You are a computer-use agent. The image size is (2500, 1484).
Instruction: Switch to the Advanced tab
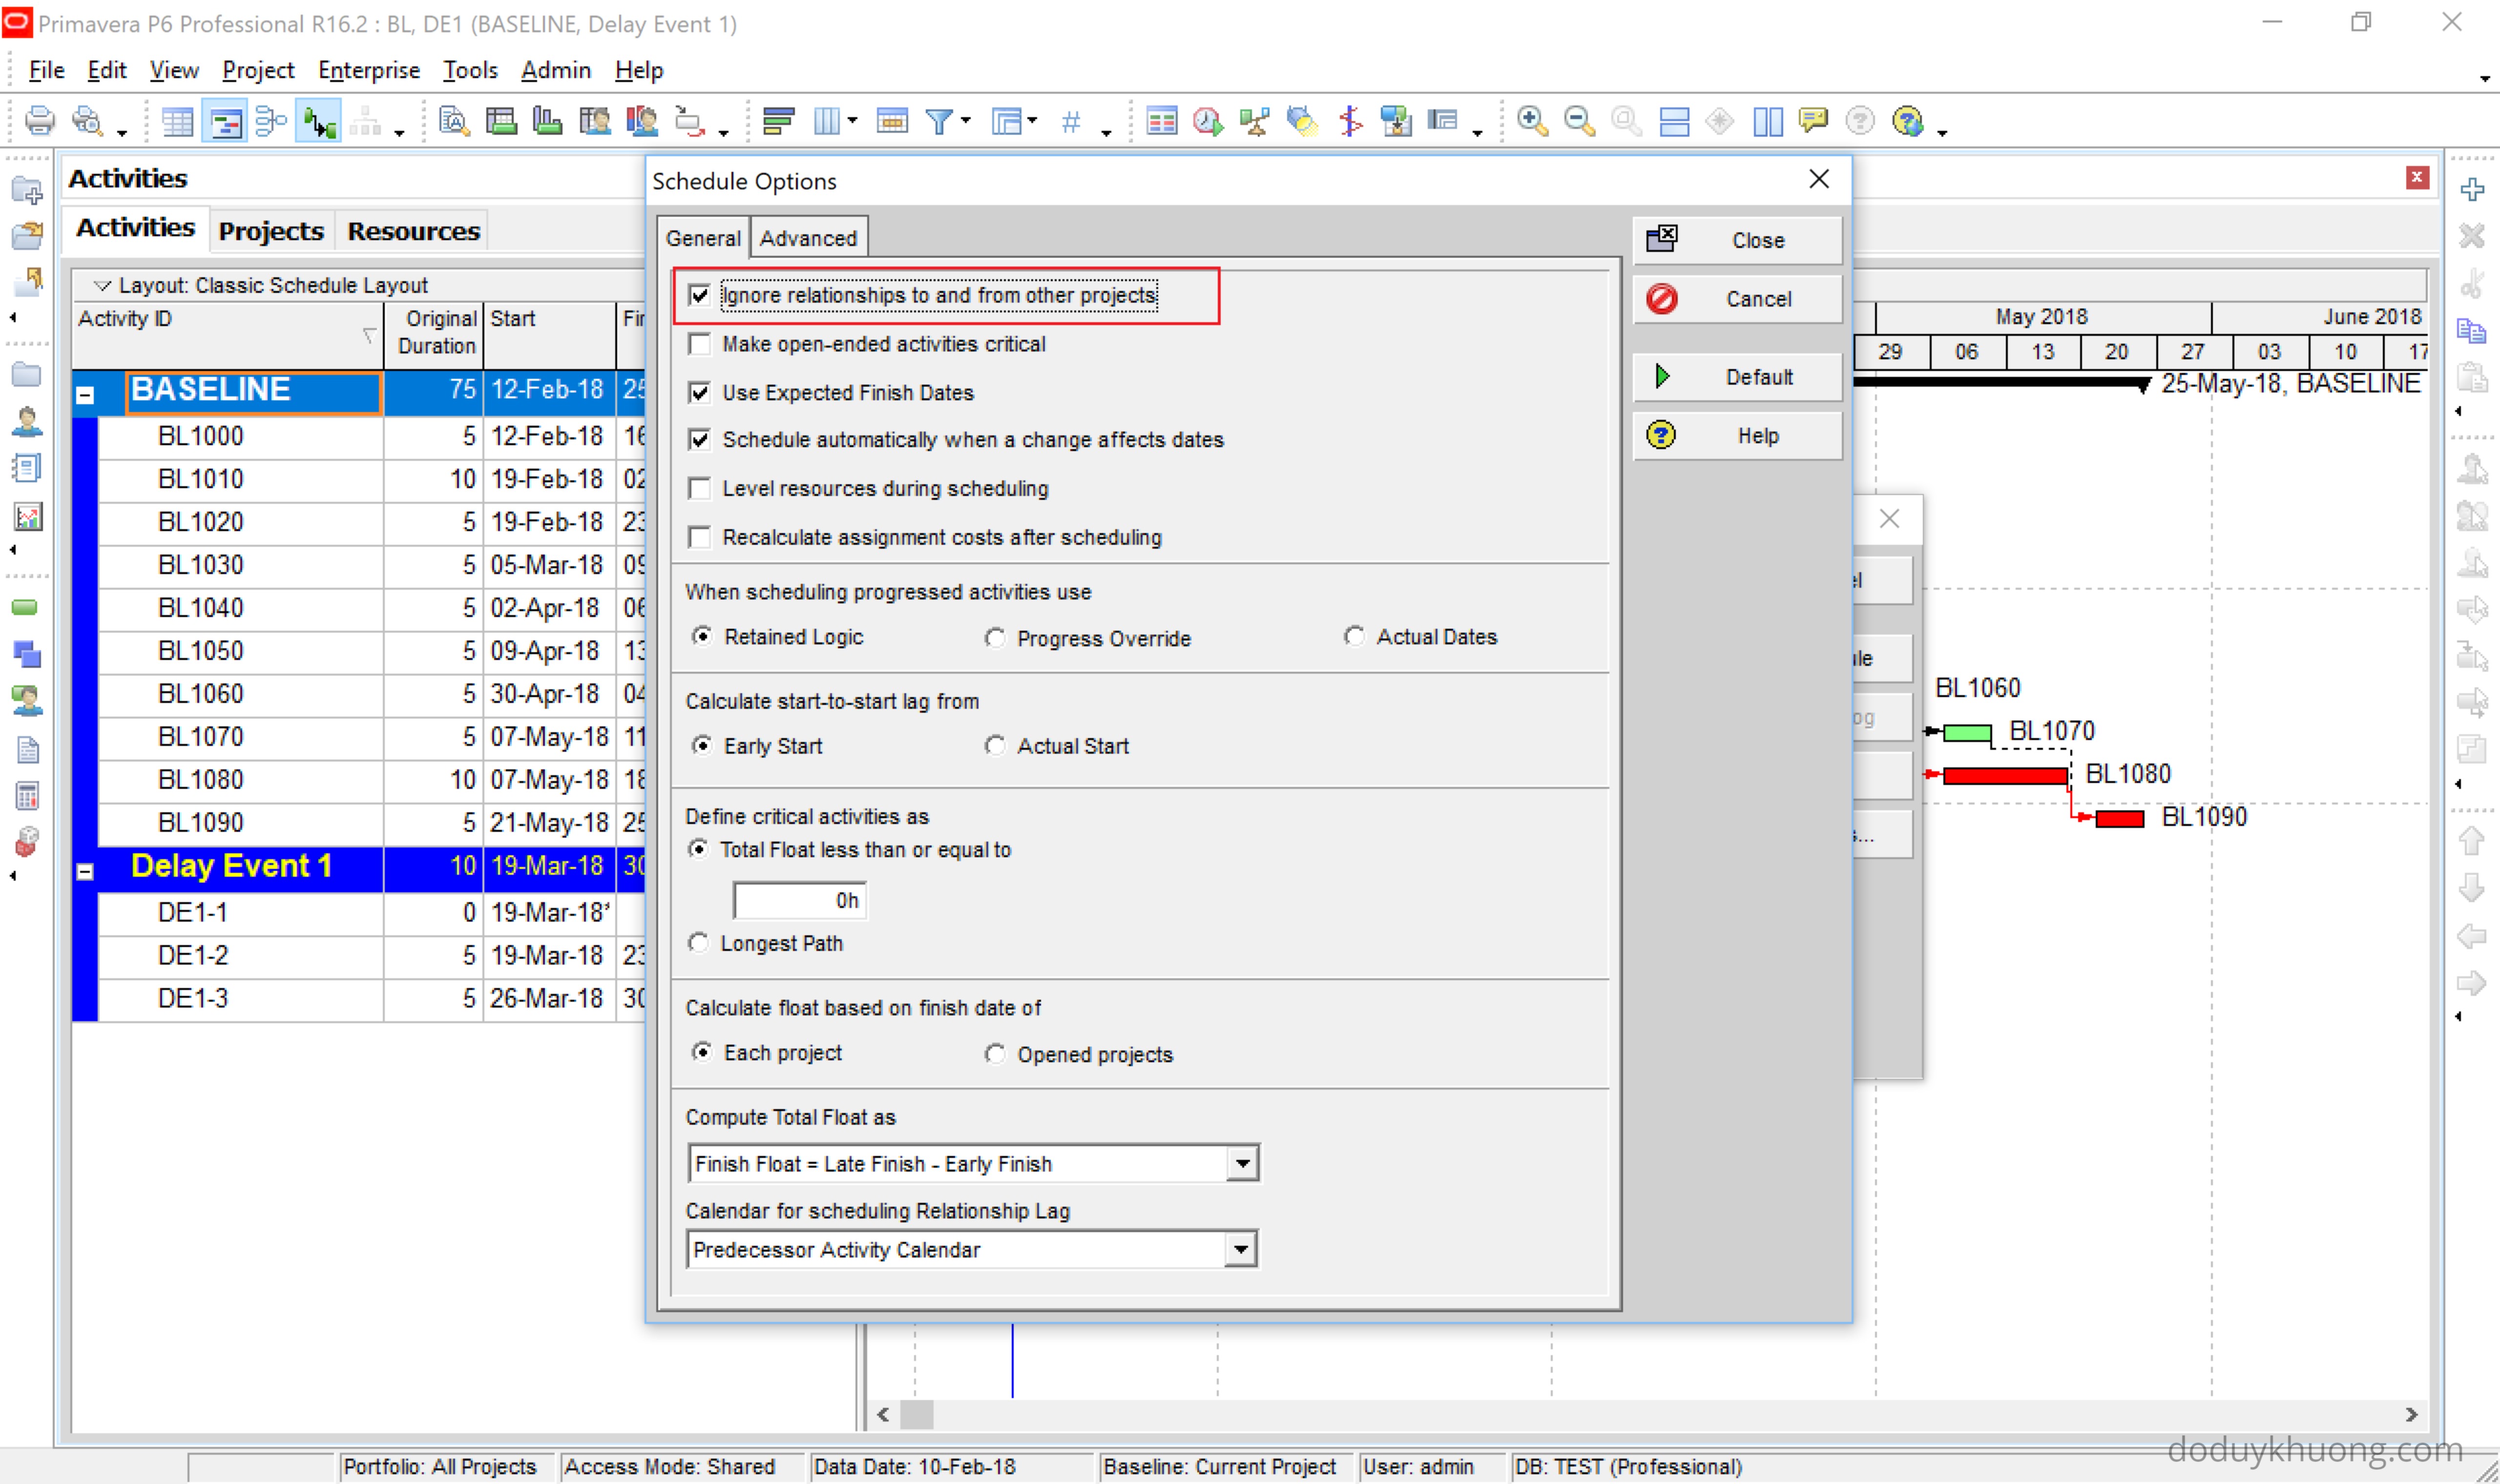pos(807,238)
